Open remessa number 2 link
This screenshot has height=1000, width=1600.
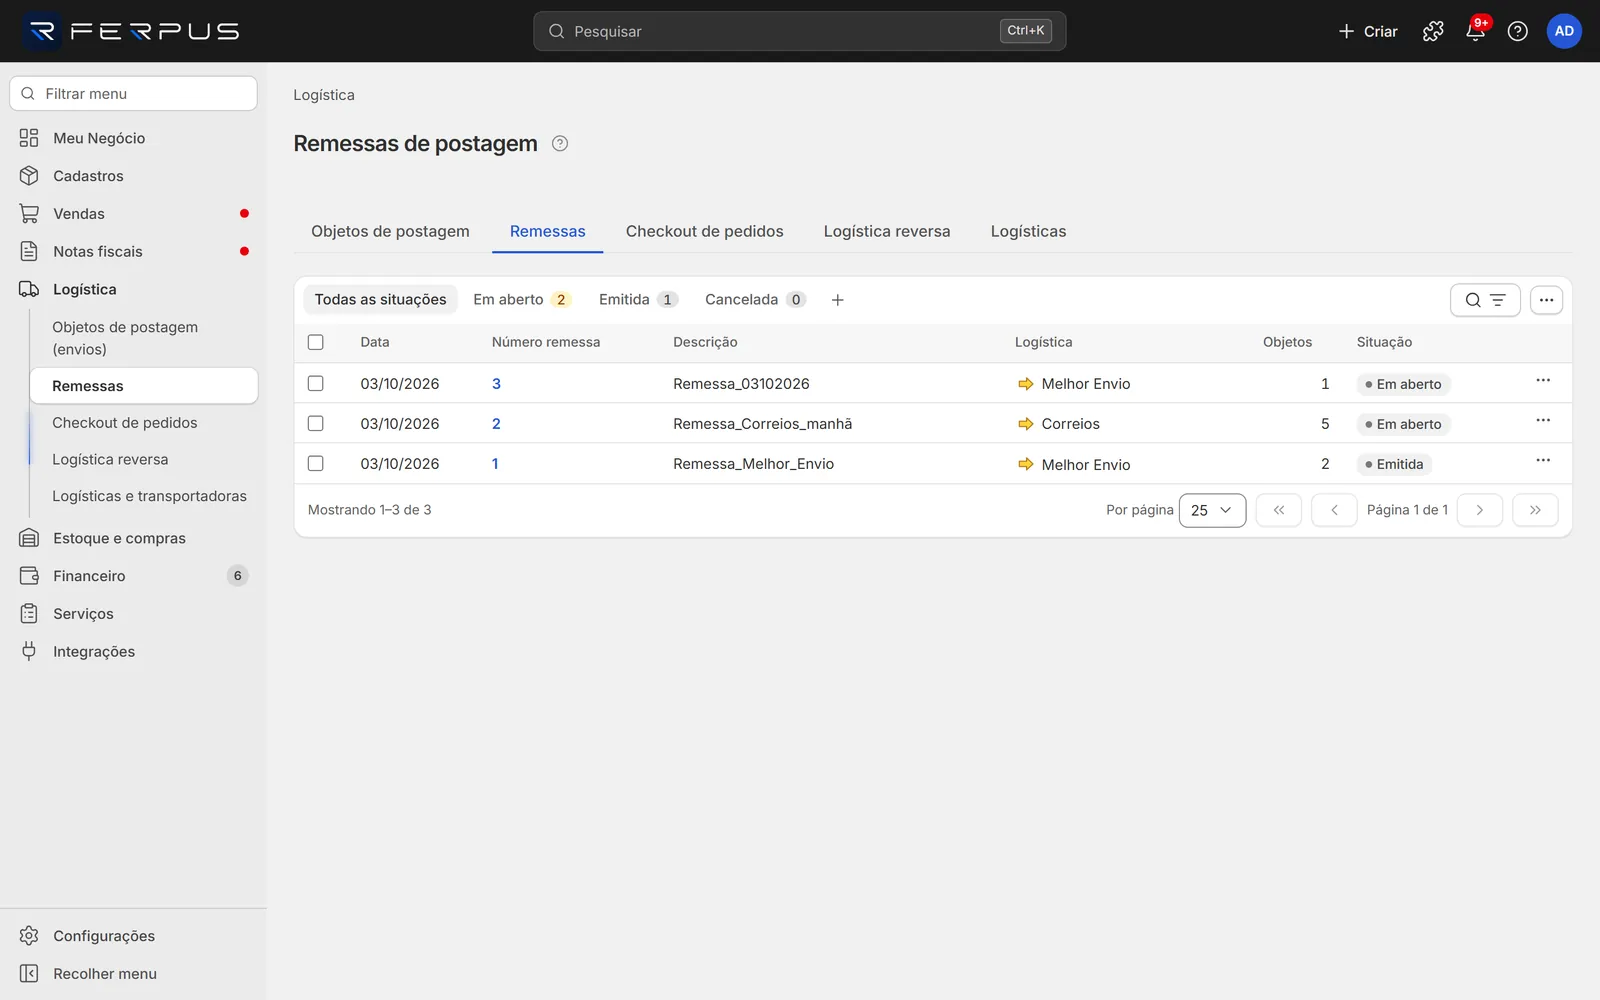click(x=496, y=424)
